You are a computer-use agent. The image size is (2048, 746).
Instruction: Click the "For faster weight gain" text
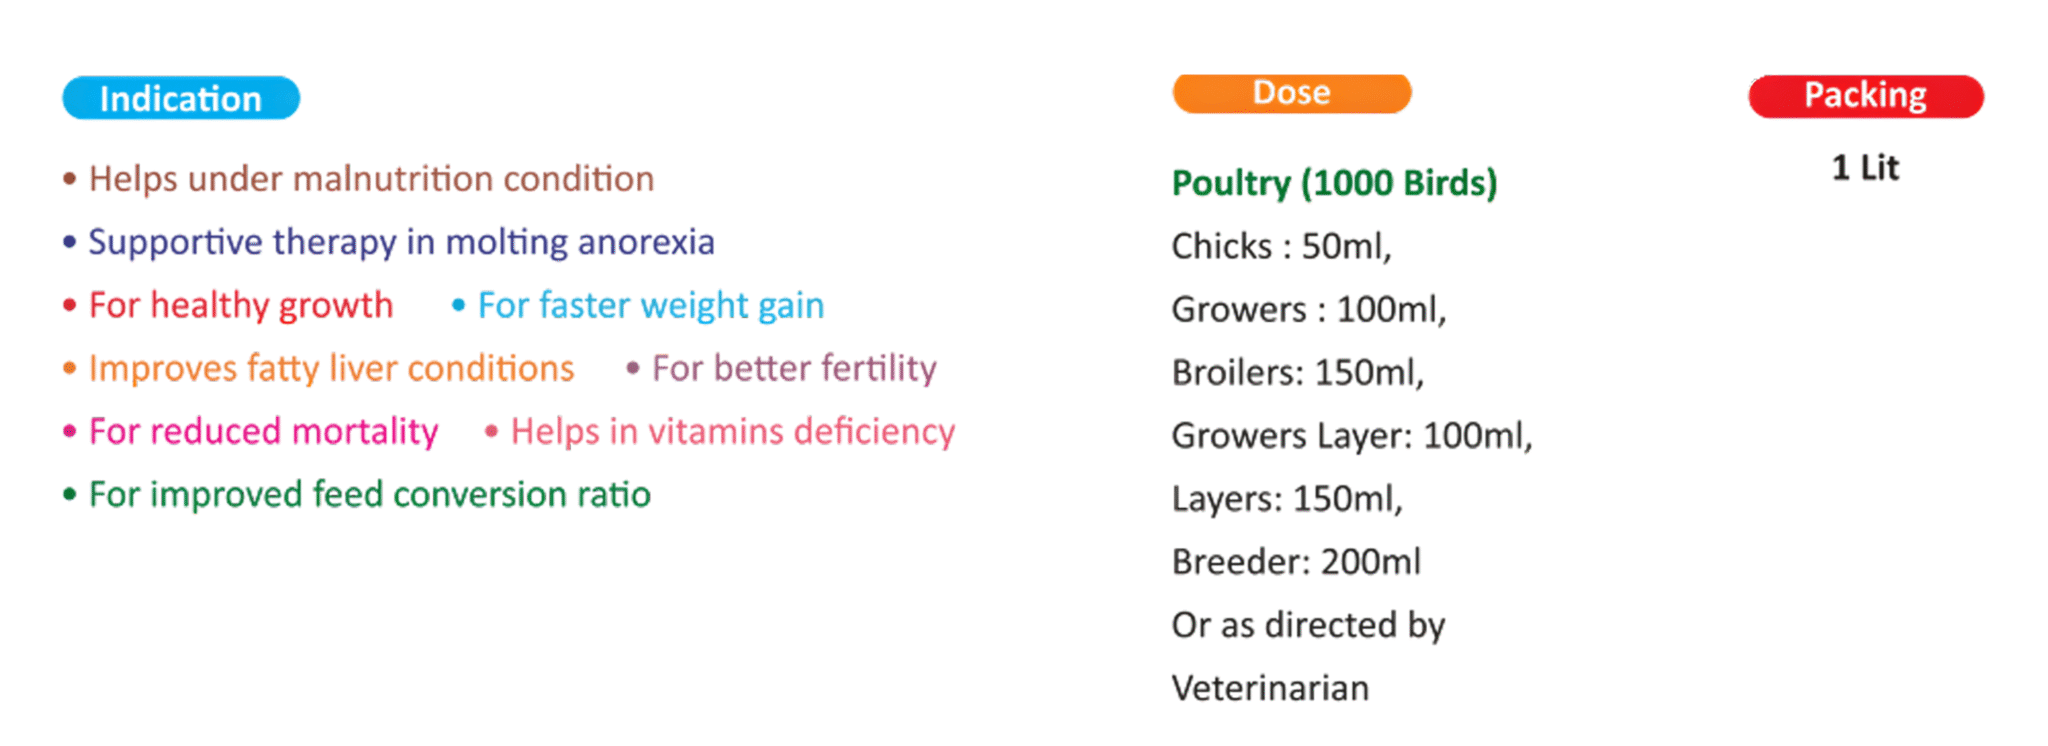(x=650, y=305)
